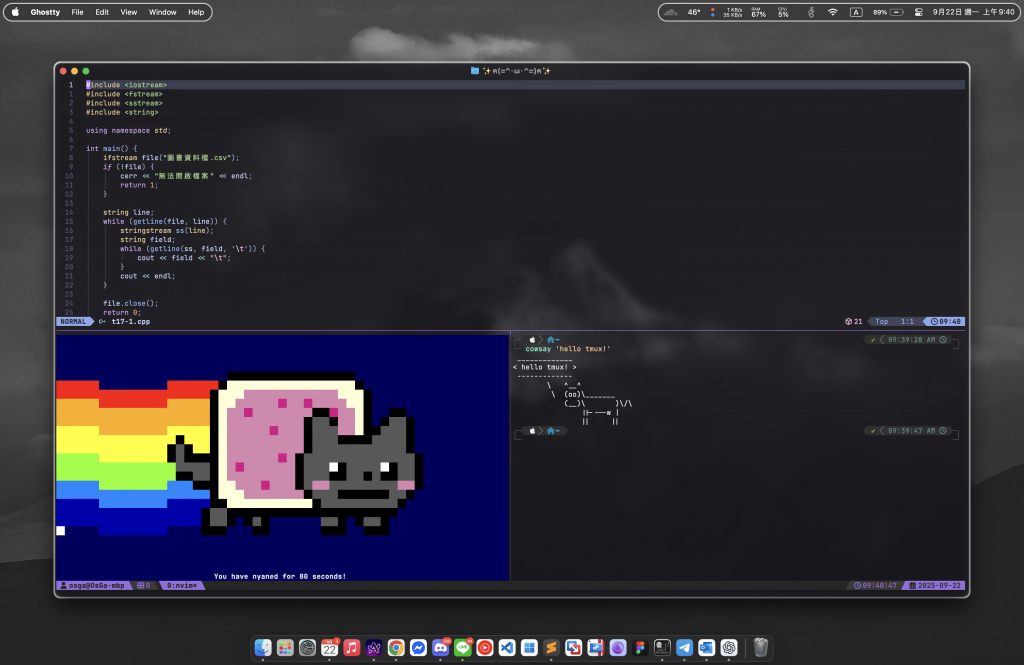Viewport: 1024px width, 665px height.
Task: Open LINE from the Dock
Action: tap(463, 647)
